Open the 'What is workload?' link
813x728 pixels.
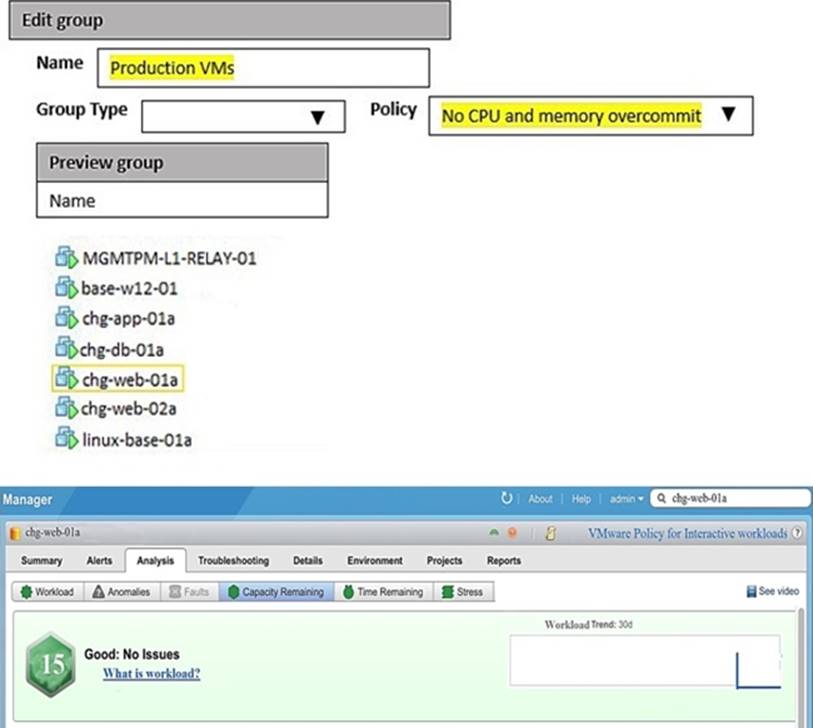tap(151, 674)
